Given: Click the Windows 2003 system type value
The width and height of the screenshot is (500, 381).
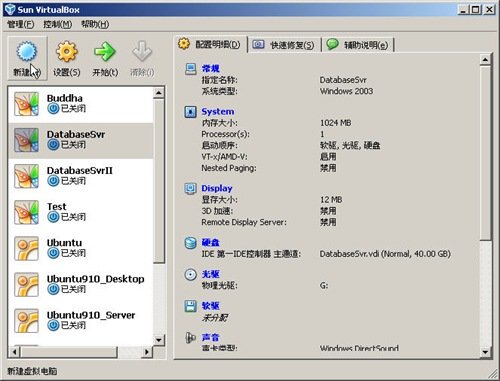Looking at the screenshot, I should tap(346, 91).
